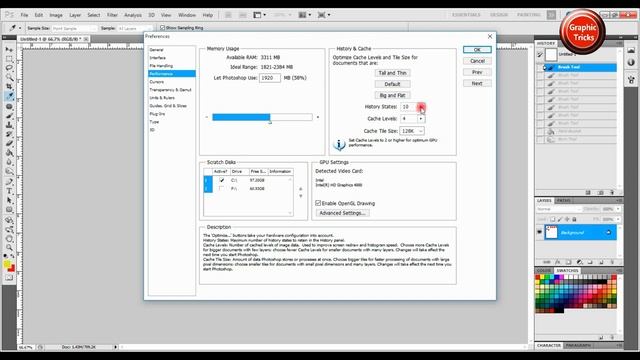
Task: Open the Cache Levels dropdown arrow
Action: [421, 119]
